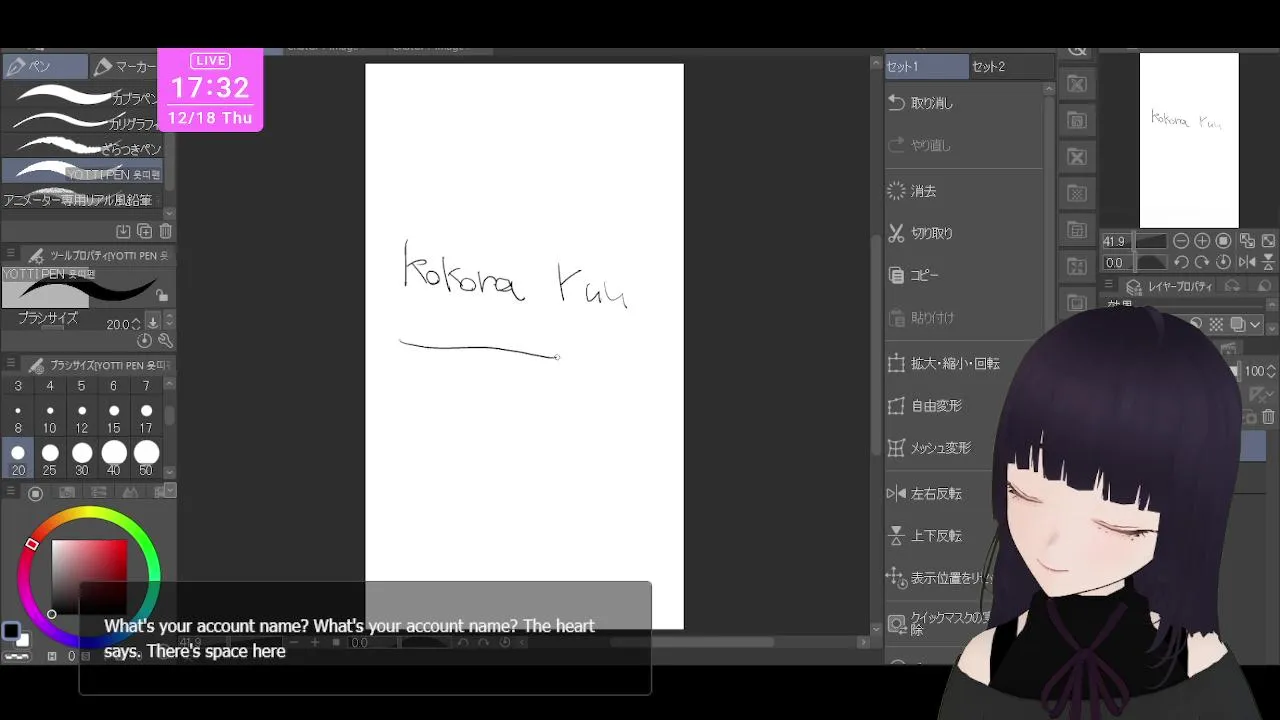This screenshot has height=720, width=1280.
Task: Switch to the セット1 tab
Action: pyautogui.click(x=926, y=67)
